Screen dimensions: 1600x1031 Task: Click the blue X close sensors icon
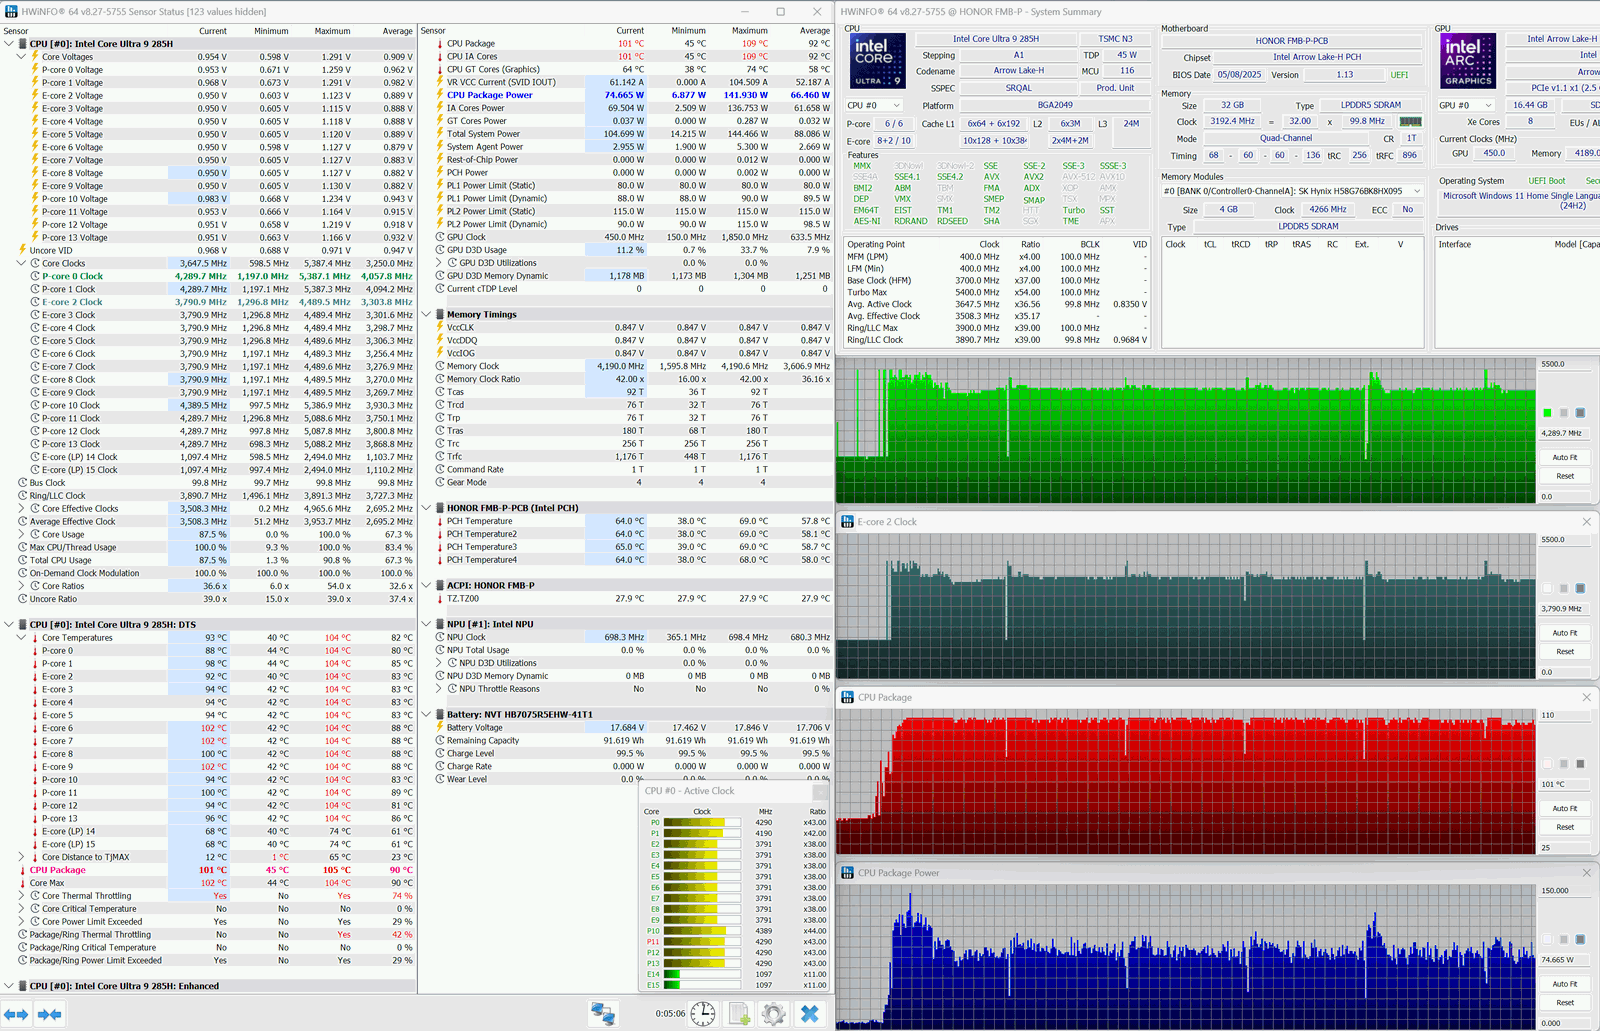810,1014
